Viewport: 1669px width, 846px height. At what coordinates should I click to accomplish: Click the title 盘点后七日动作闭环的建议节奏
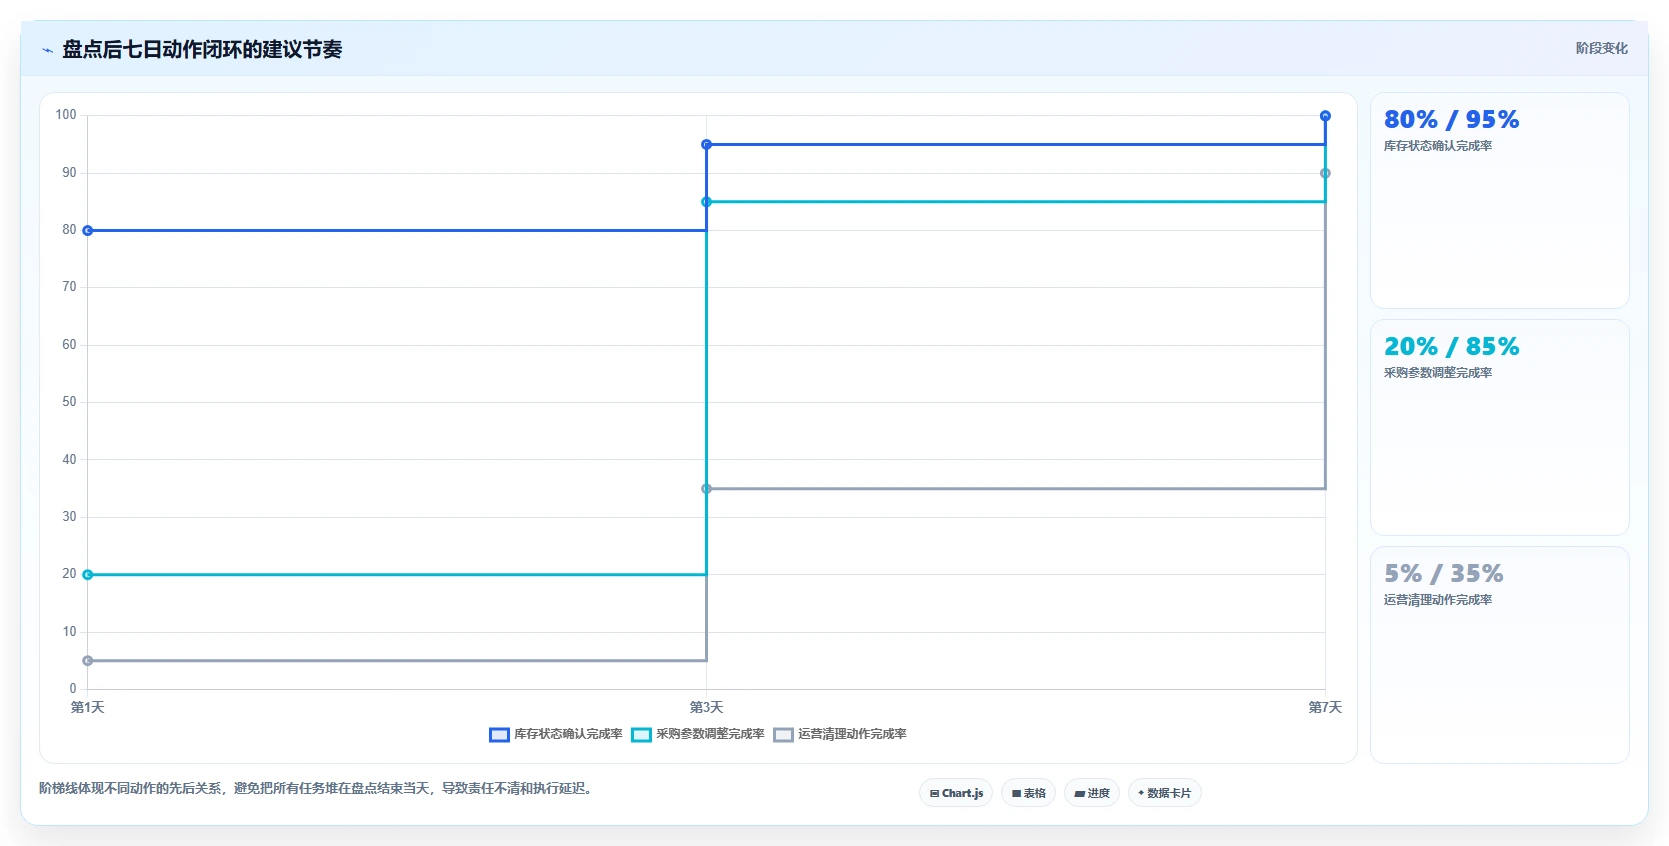tap(202, 50)
